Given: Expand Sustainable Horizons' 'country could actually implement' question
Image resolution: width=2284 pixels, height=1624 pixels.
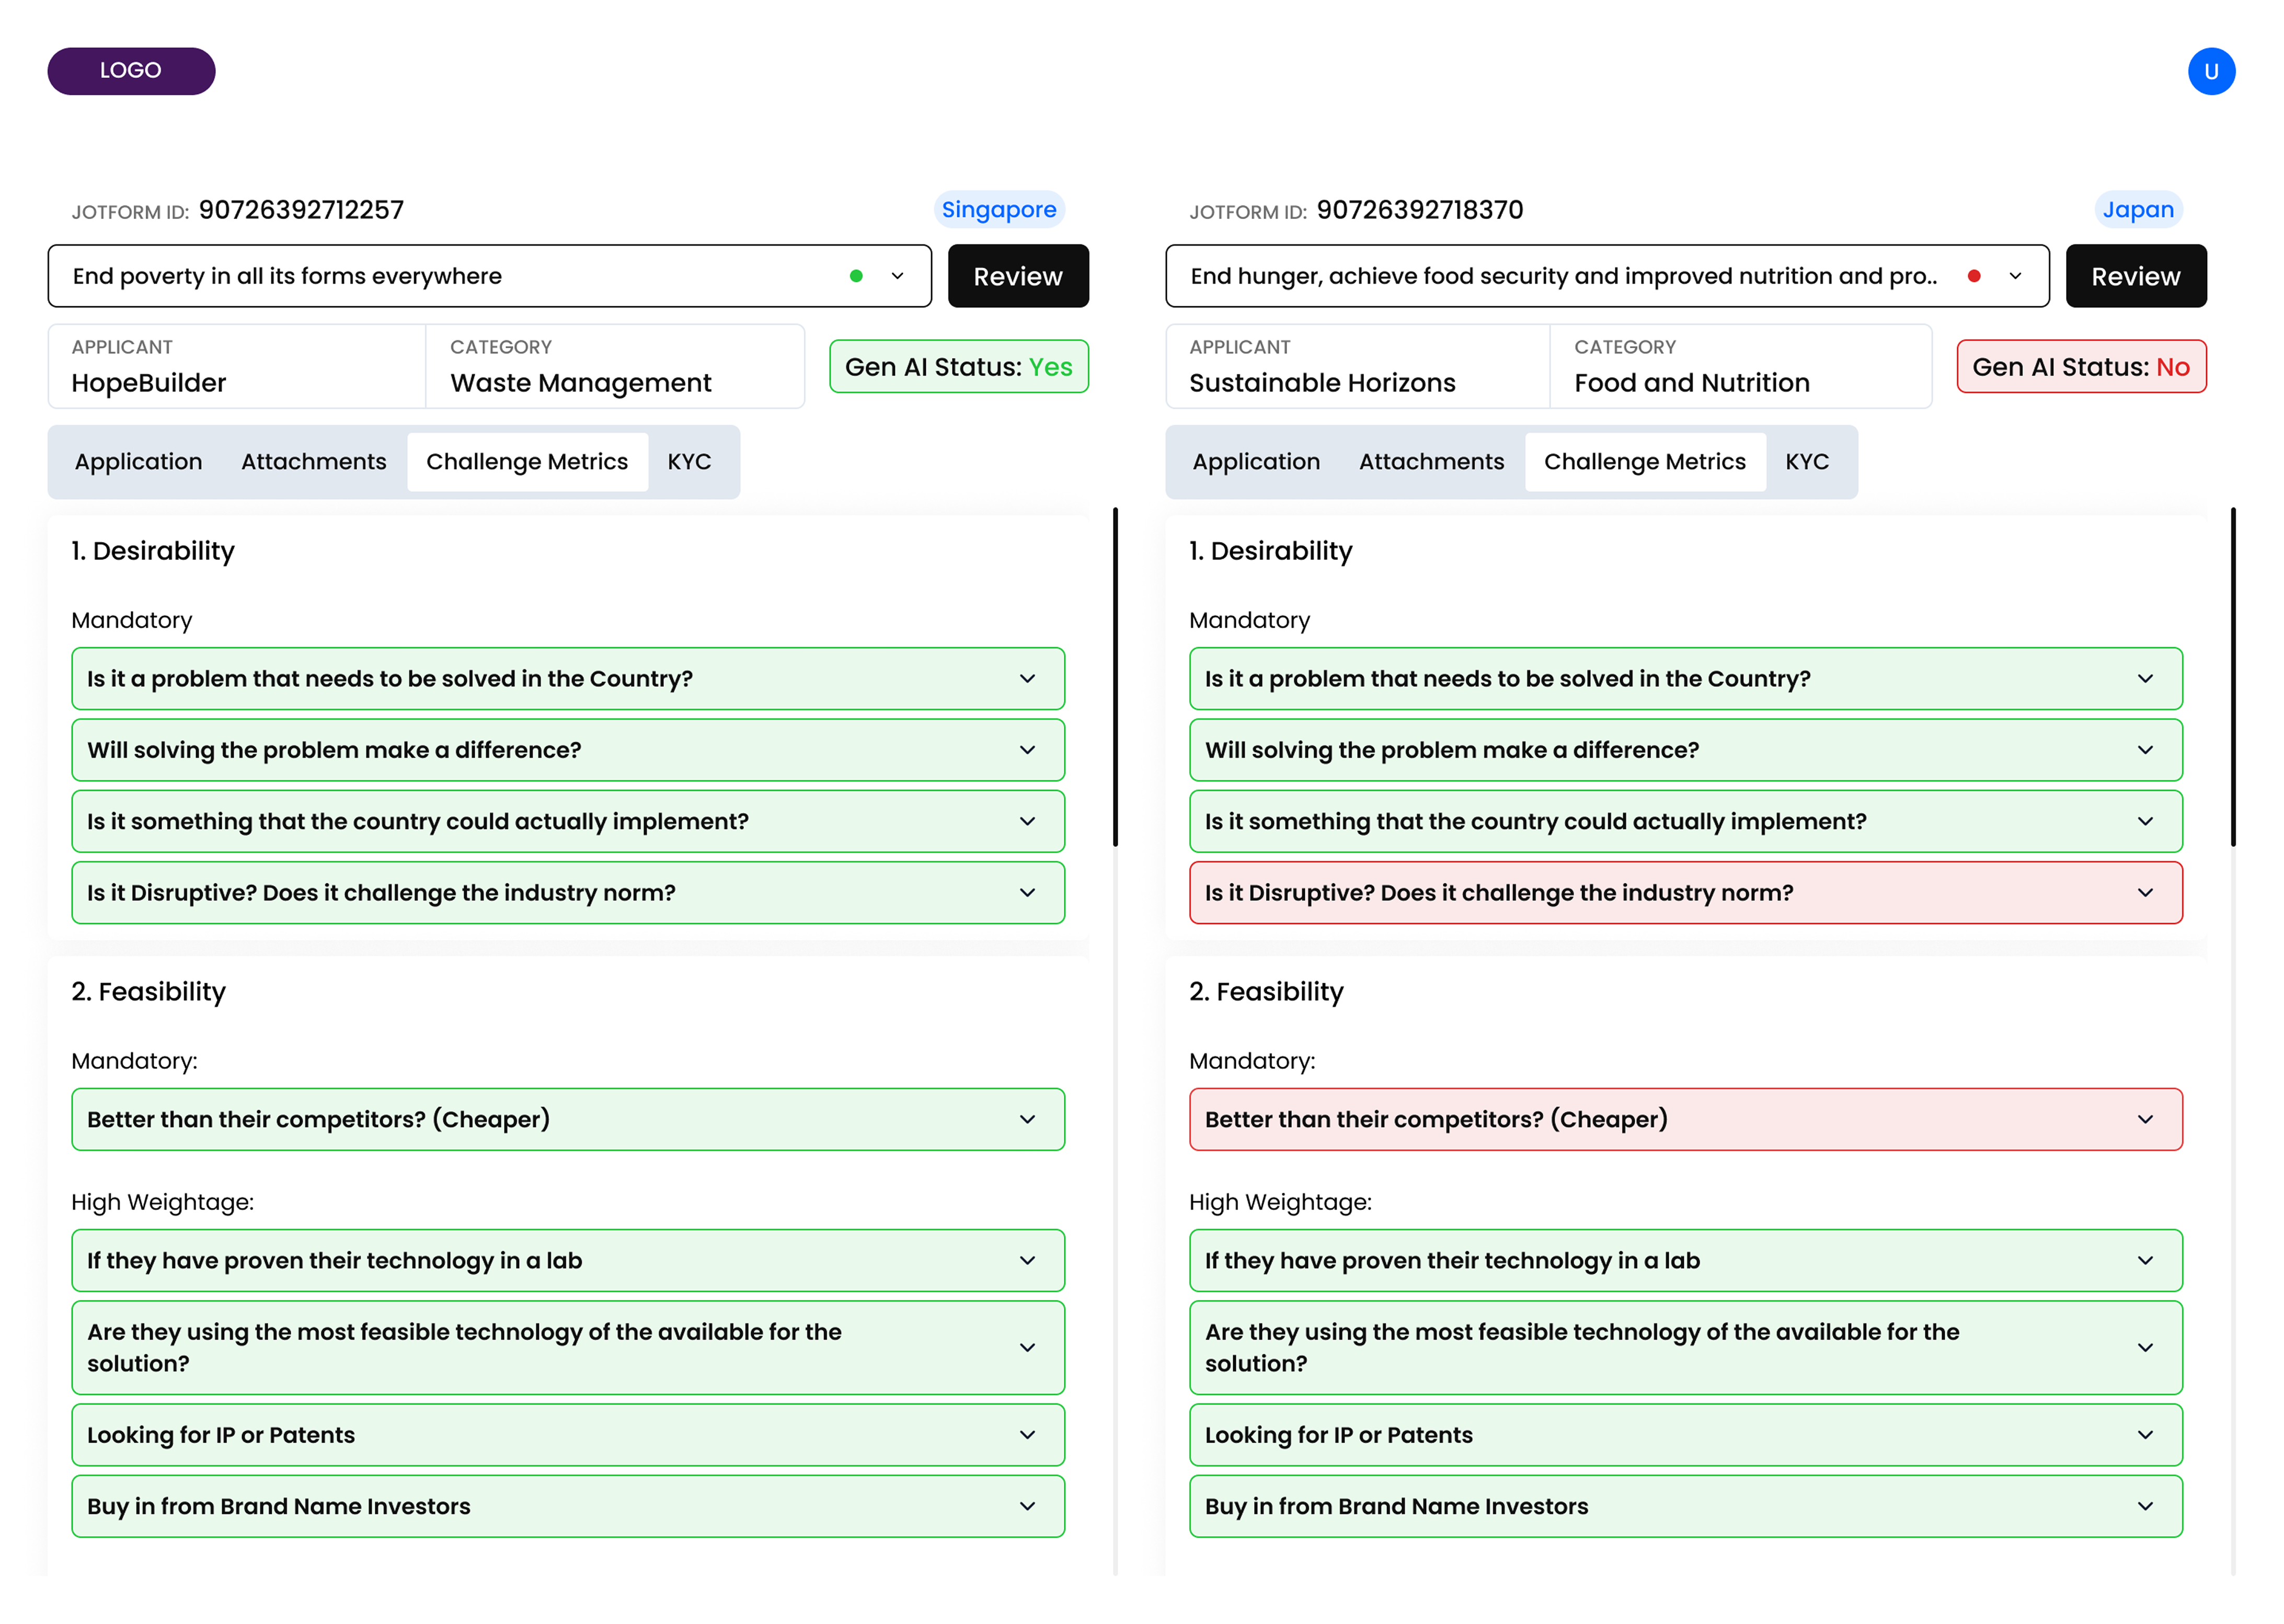Looking at the screenshot, I should click(x=1686, y=822).
